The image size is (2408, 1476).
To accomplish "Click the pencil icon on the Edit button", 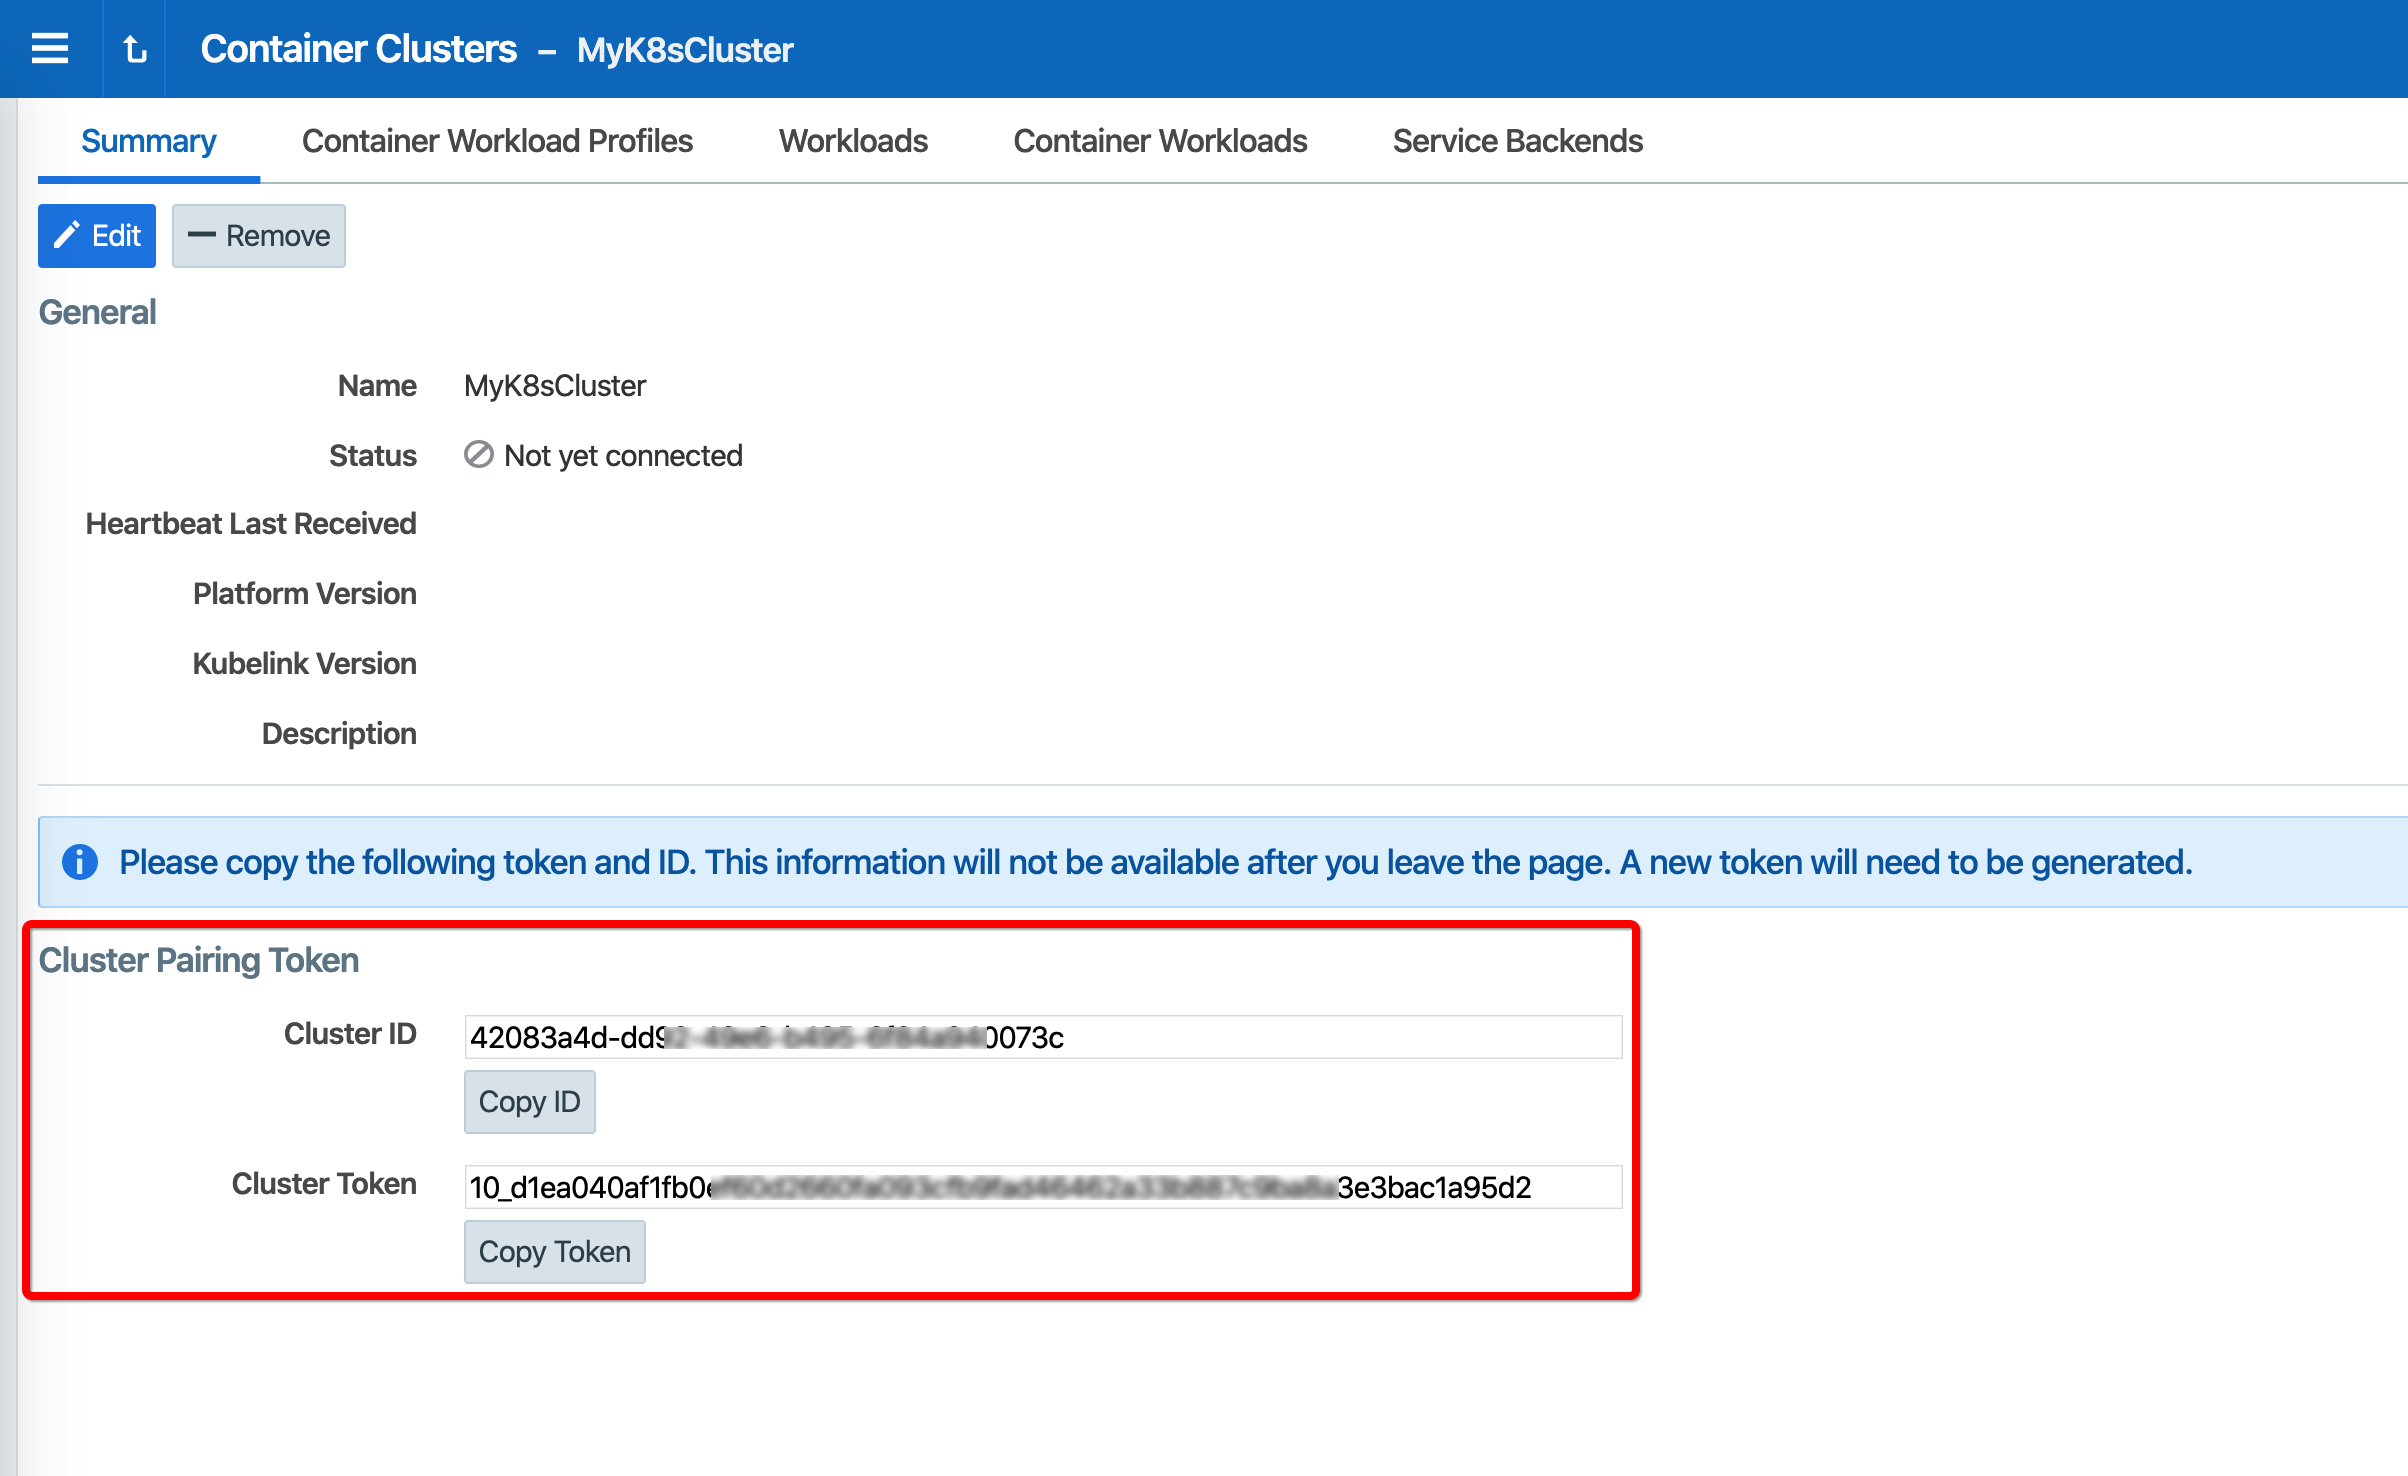I will coord(67,235).
